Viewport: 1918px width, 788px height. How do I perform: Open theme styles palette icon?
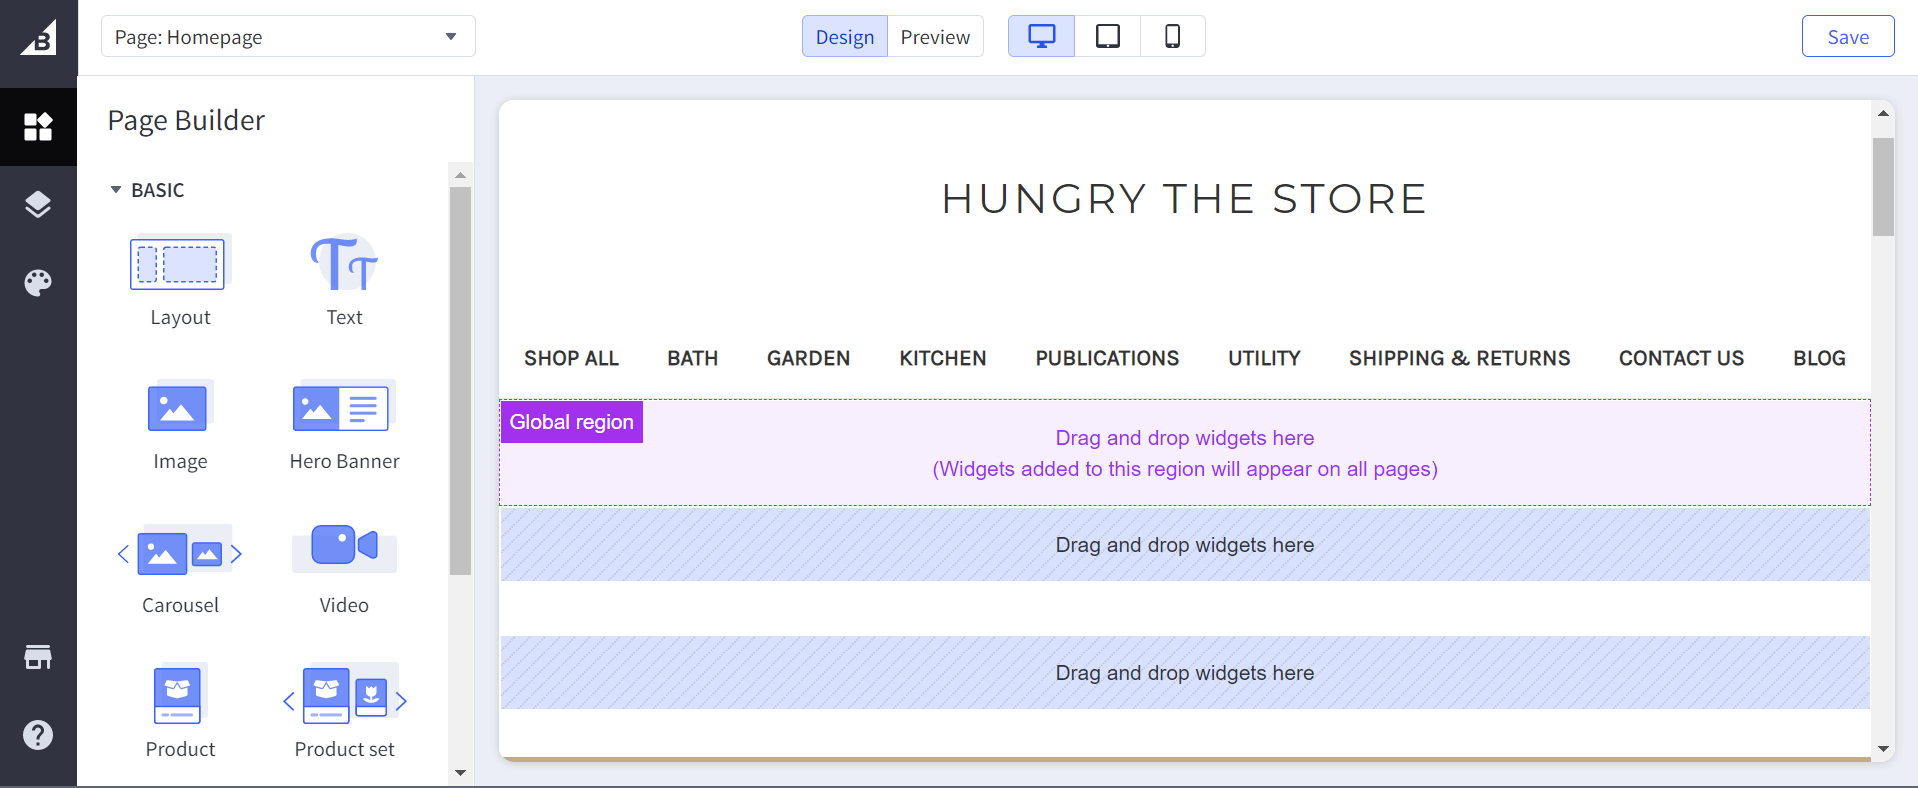coord(38,283)
